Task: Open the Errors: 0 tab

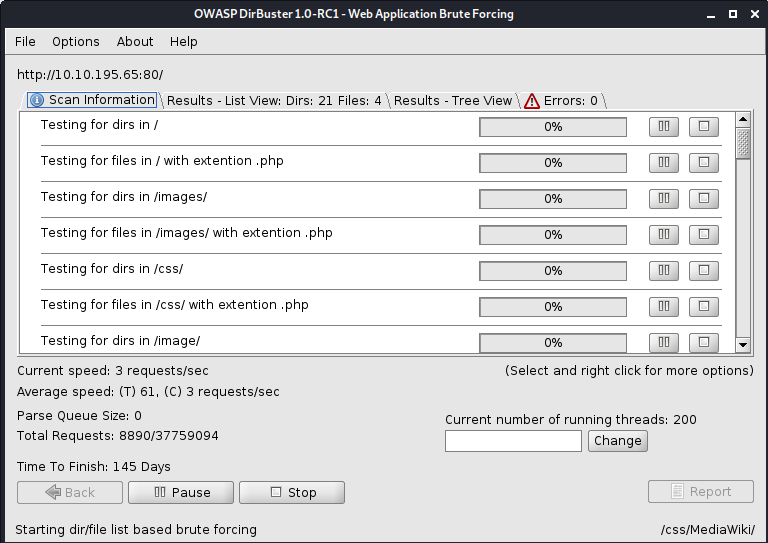Action: pyautogui.click(x=562, y=101)
